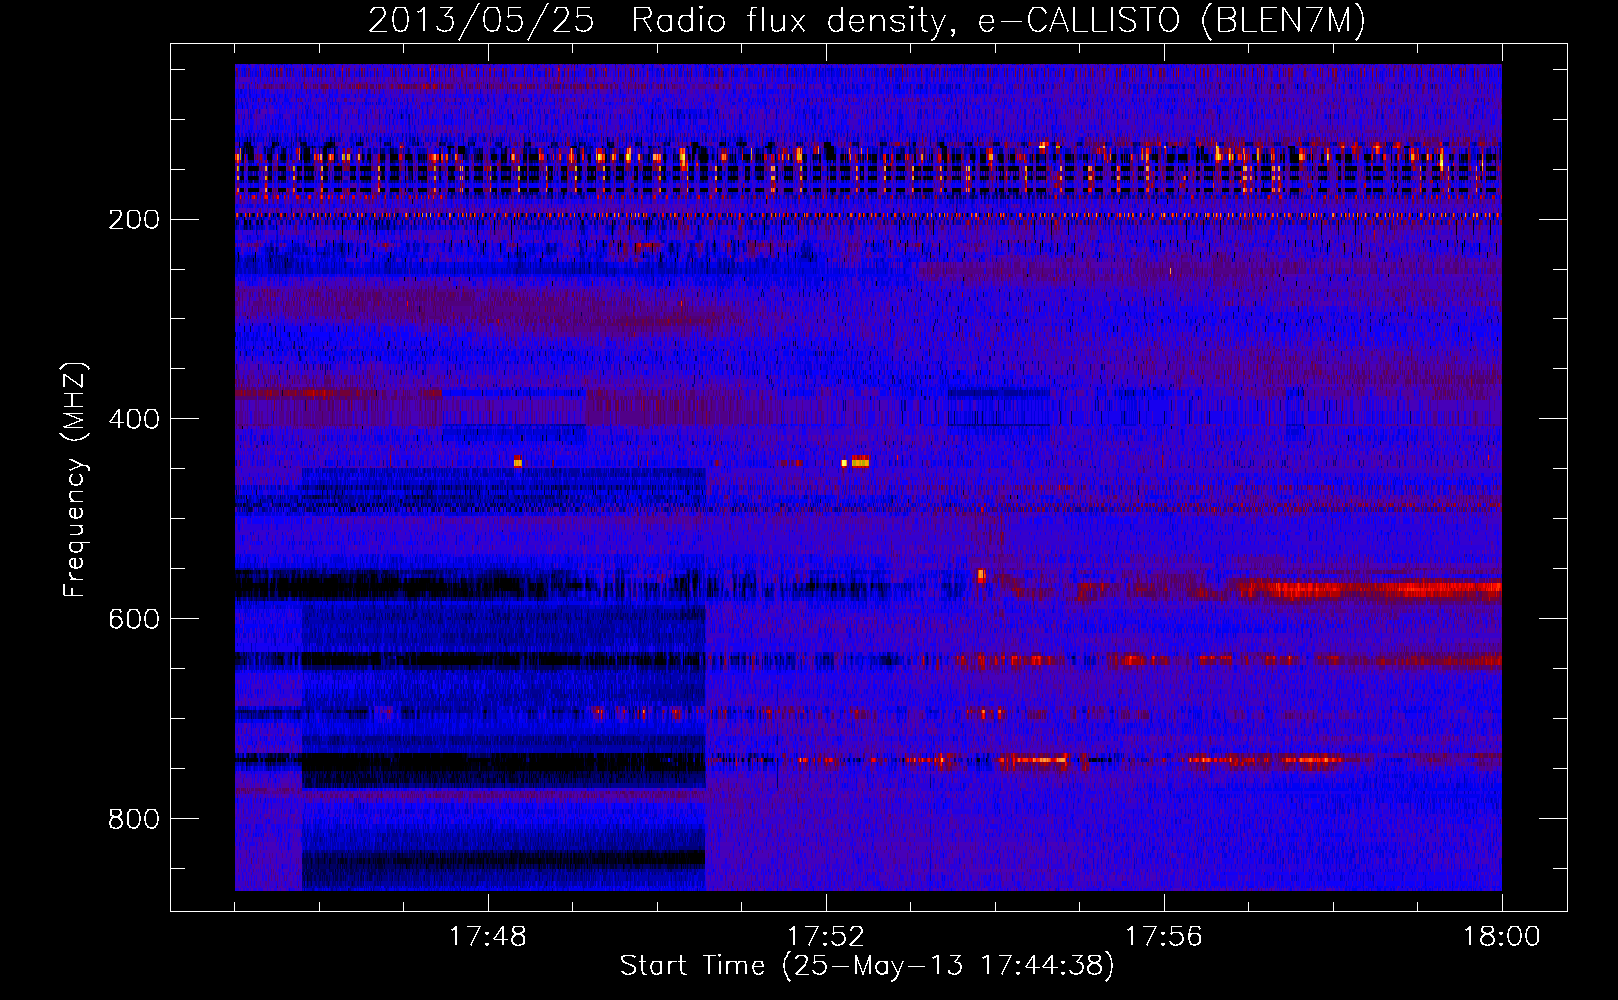This screenshot has width=1618, height=1000.
Task: Click the 800 frequency tick label
Action: coord(134,819)
